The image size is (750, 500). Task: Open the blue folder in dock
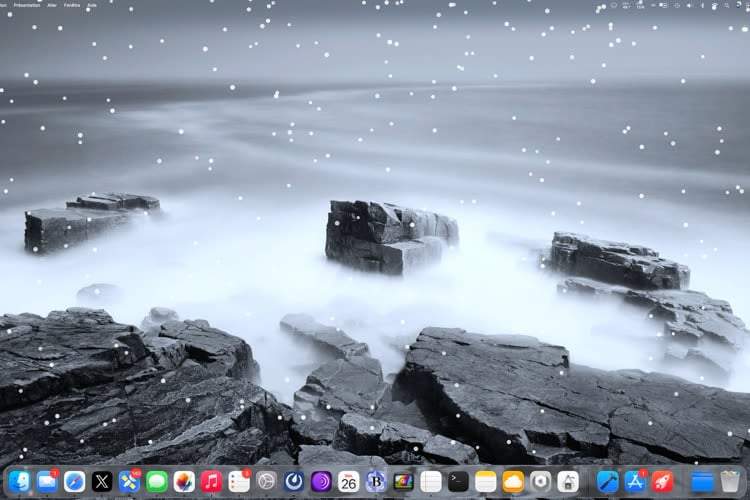pos(703,481)
